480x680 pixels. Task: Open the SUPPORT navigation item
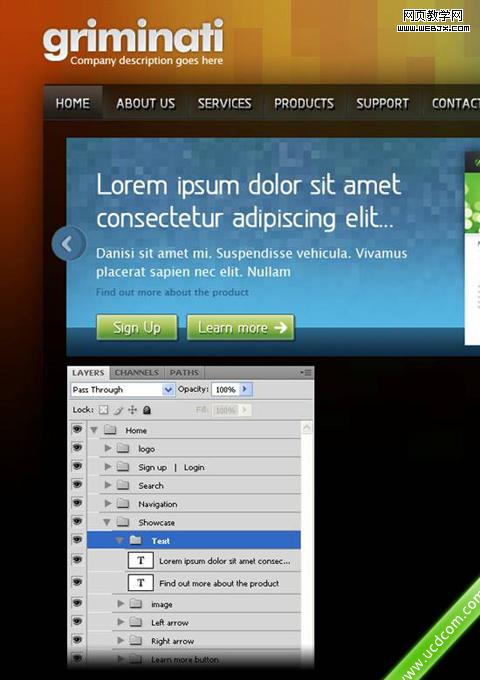coord(382,103)
